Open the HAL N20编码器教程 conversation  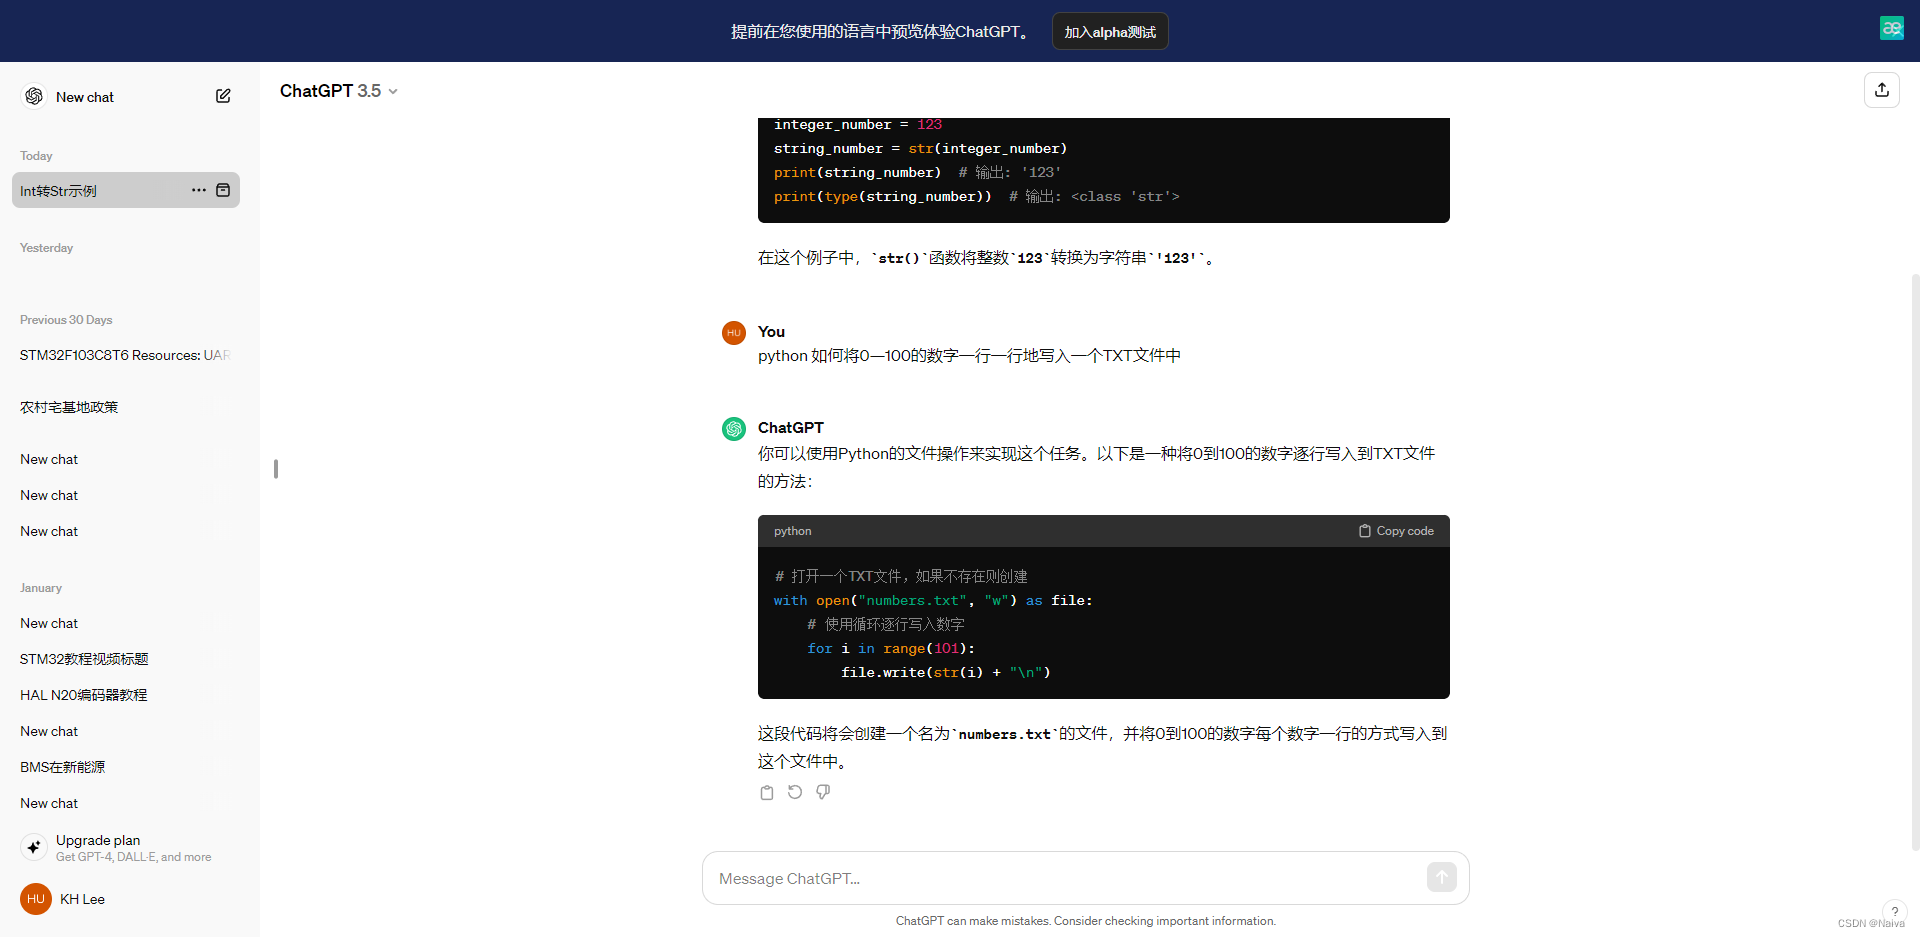pyautogui.click(x=125, y=695)
